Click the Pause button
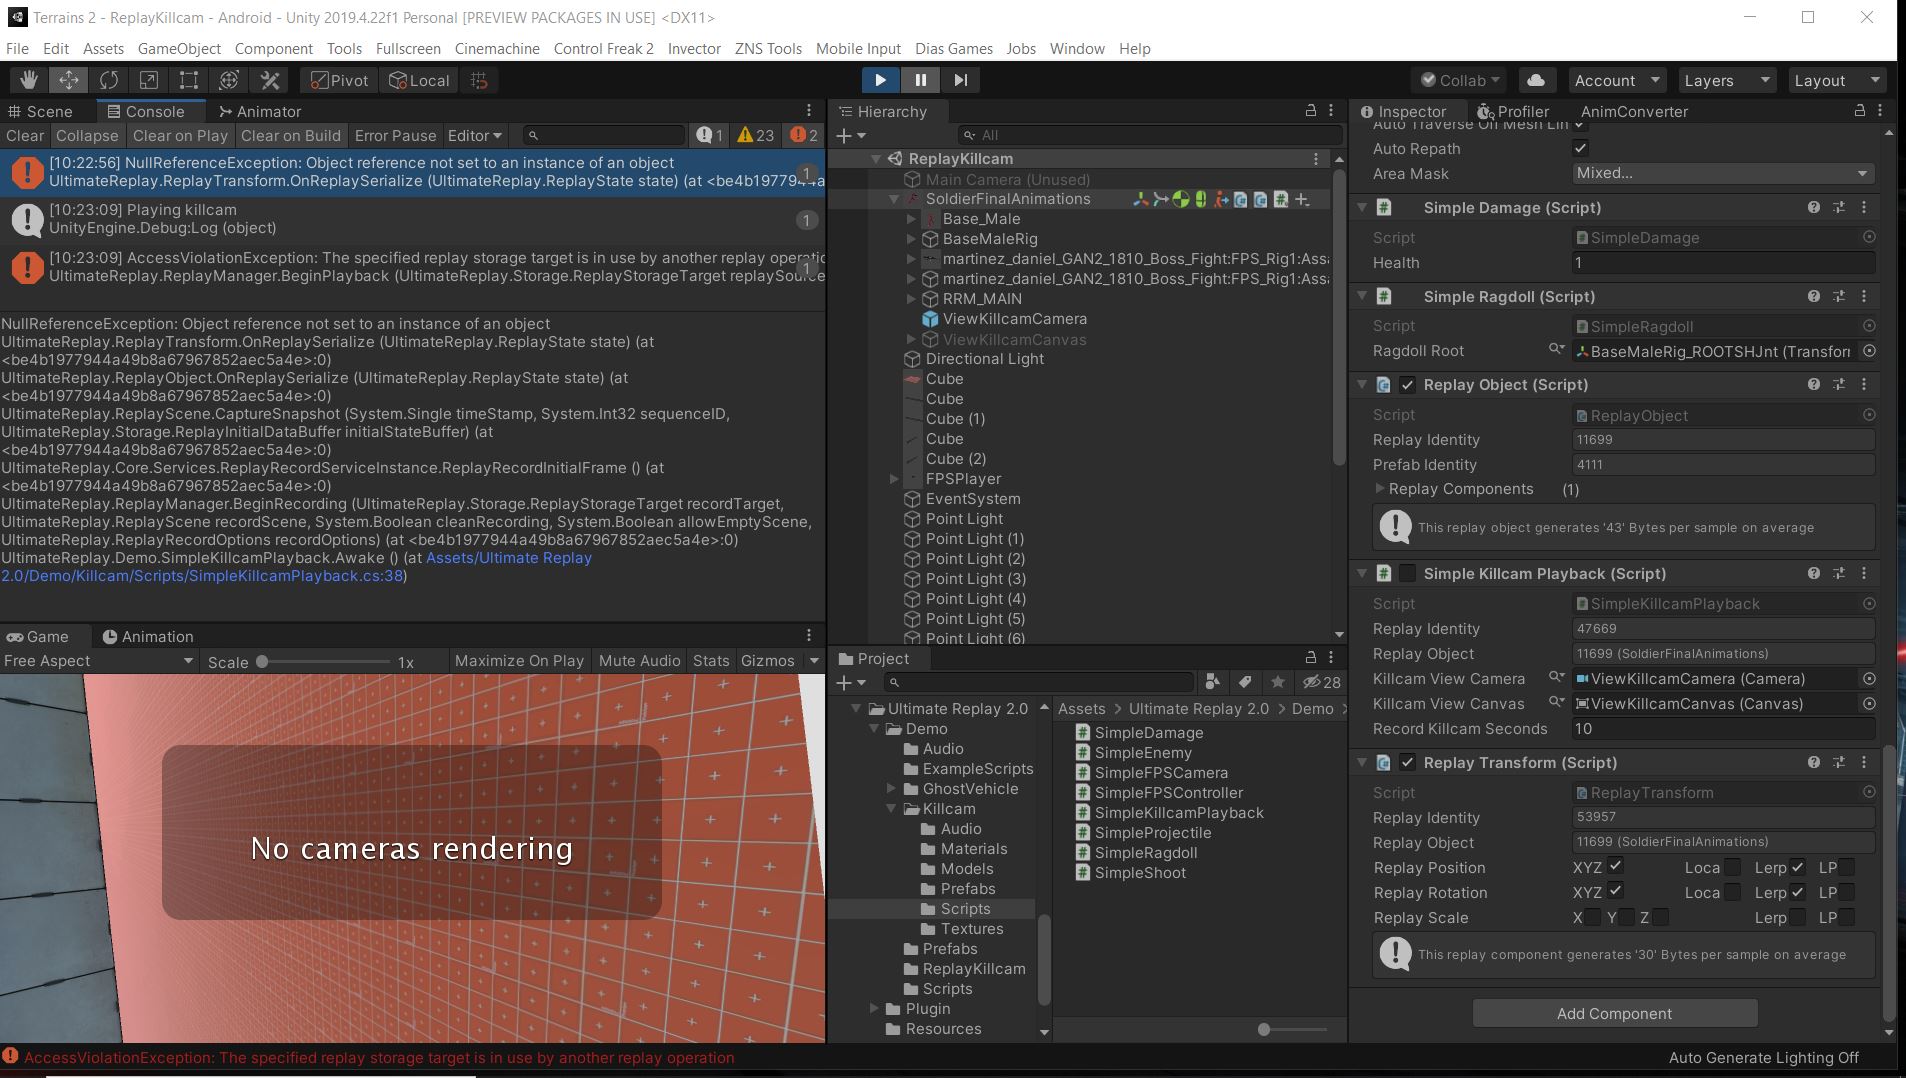1906x1078 pixels. [920, 80]
